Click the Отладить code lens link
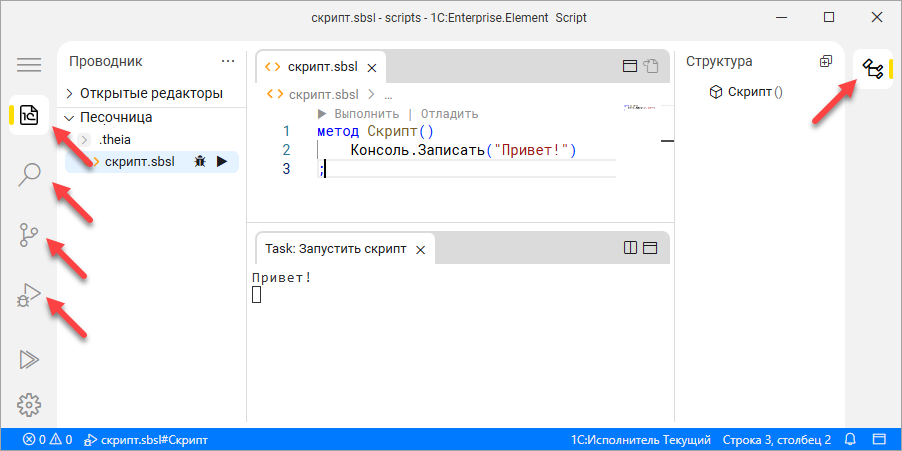 449,114
